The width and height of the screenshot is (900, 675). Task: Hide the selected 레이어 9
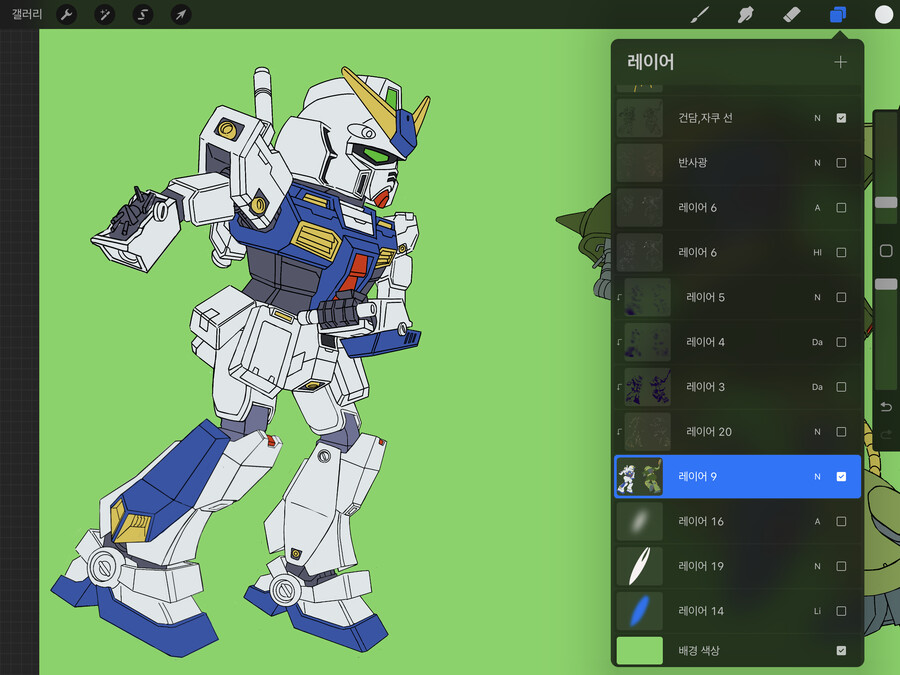click(x=841, y=476)
